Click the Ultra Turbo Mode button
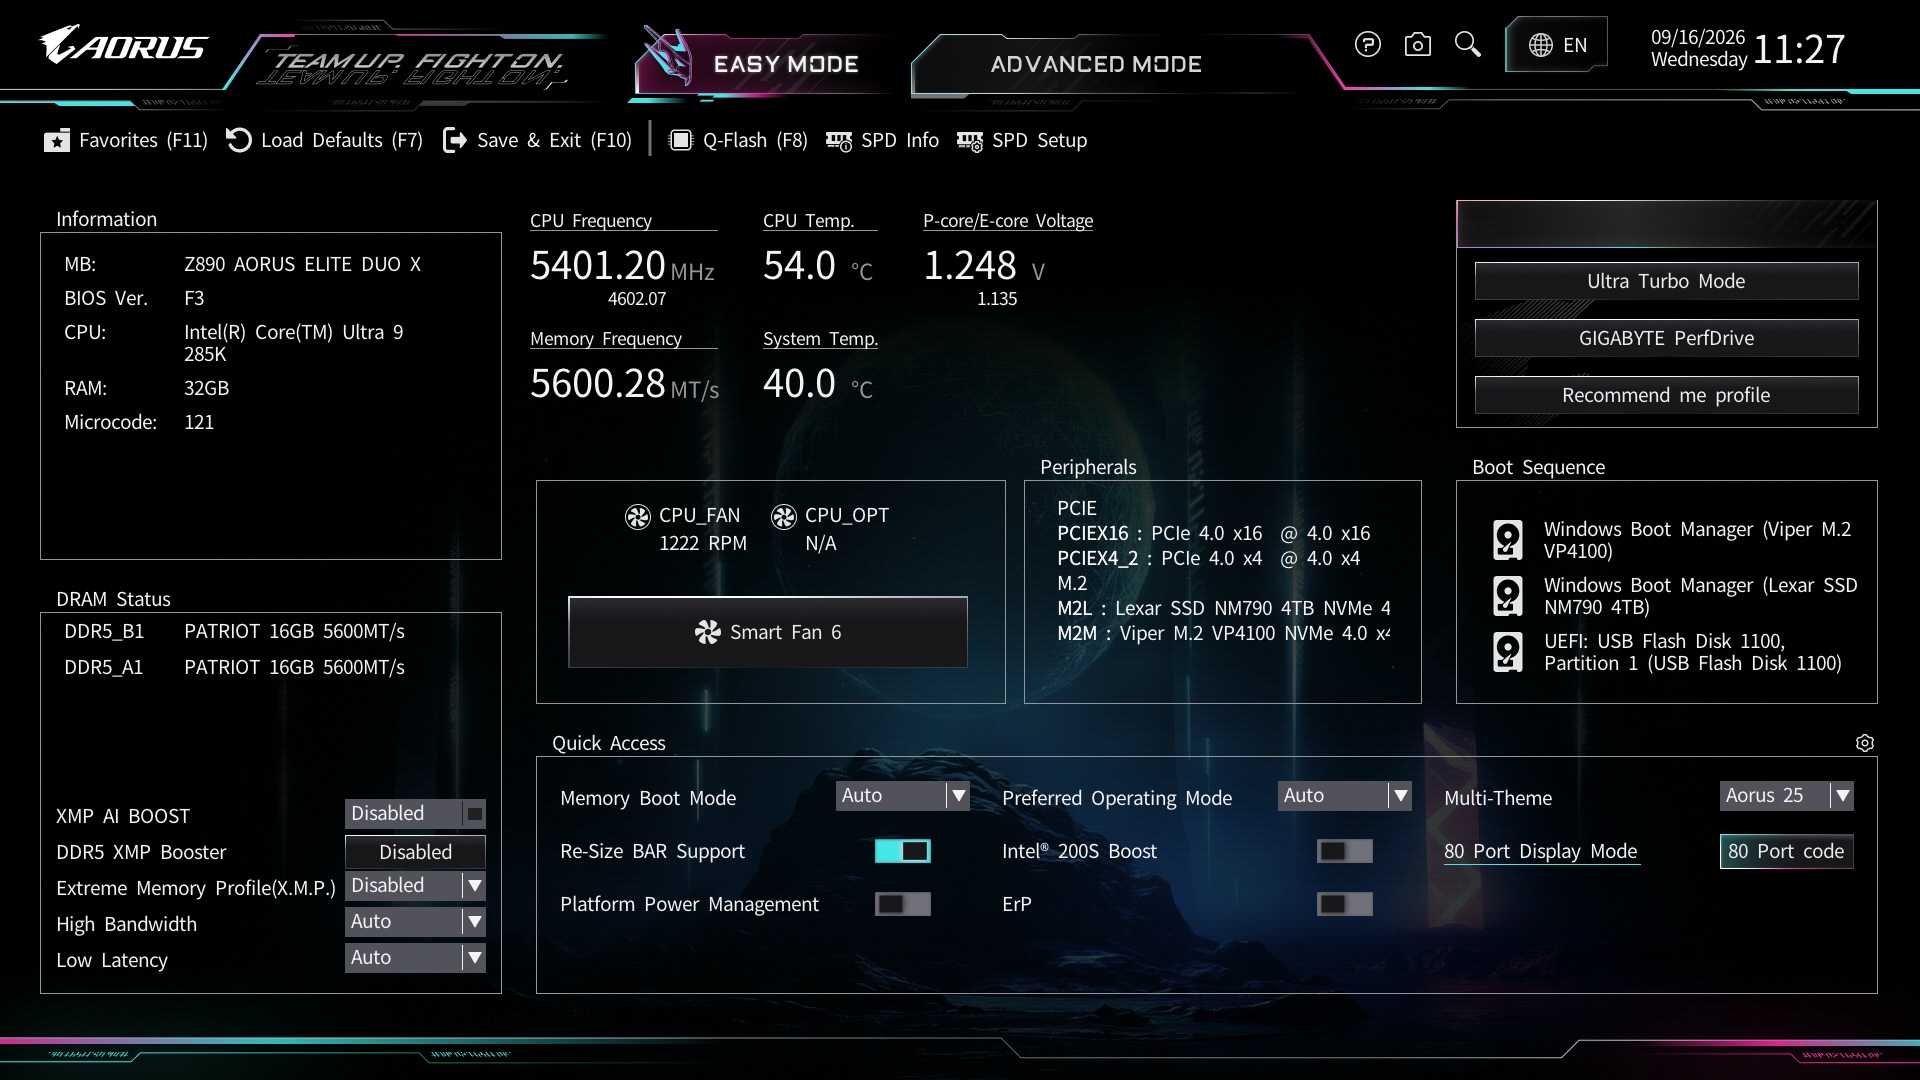 coord(1666,281)
